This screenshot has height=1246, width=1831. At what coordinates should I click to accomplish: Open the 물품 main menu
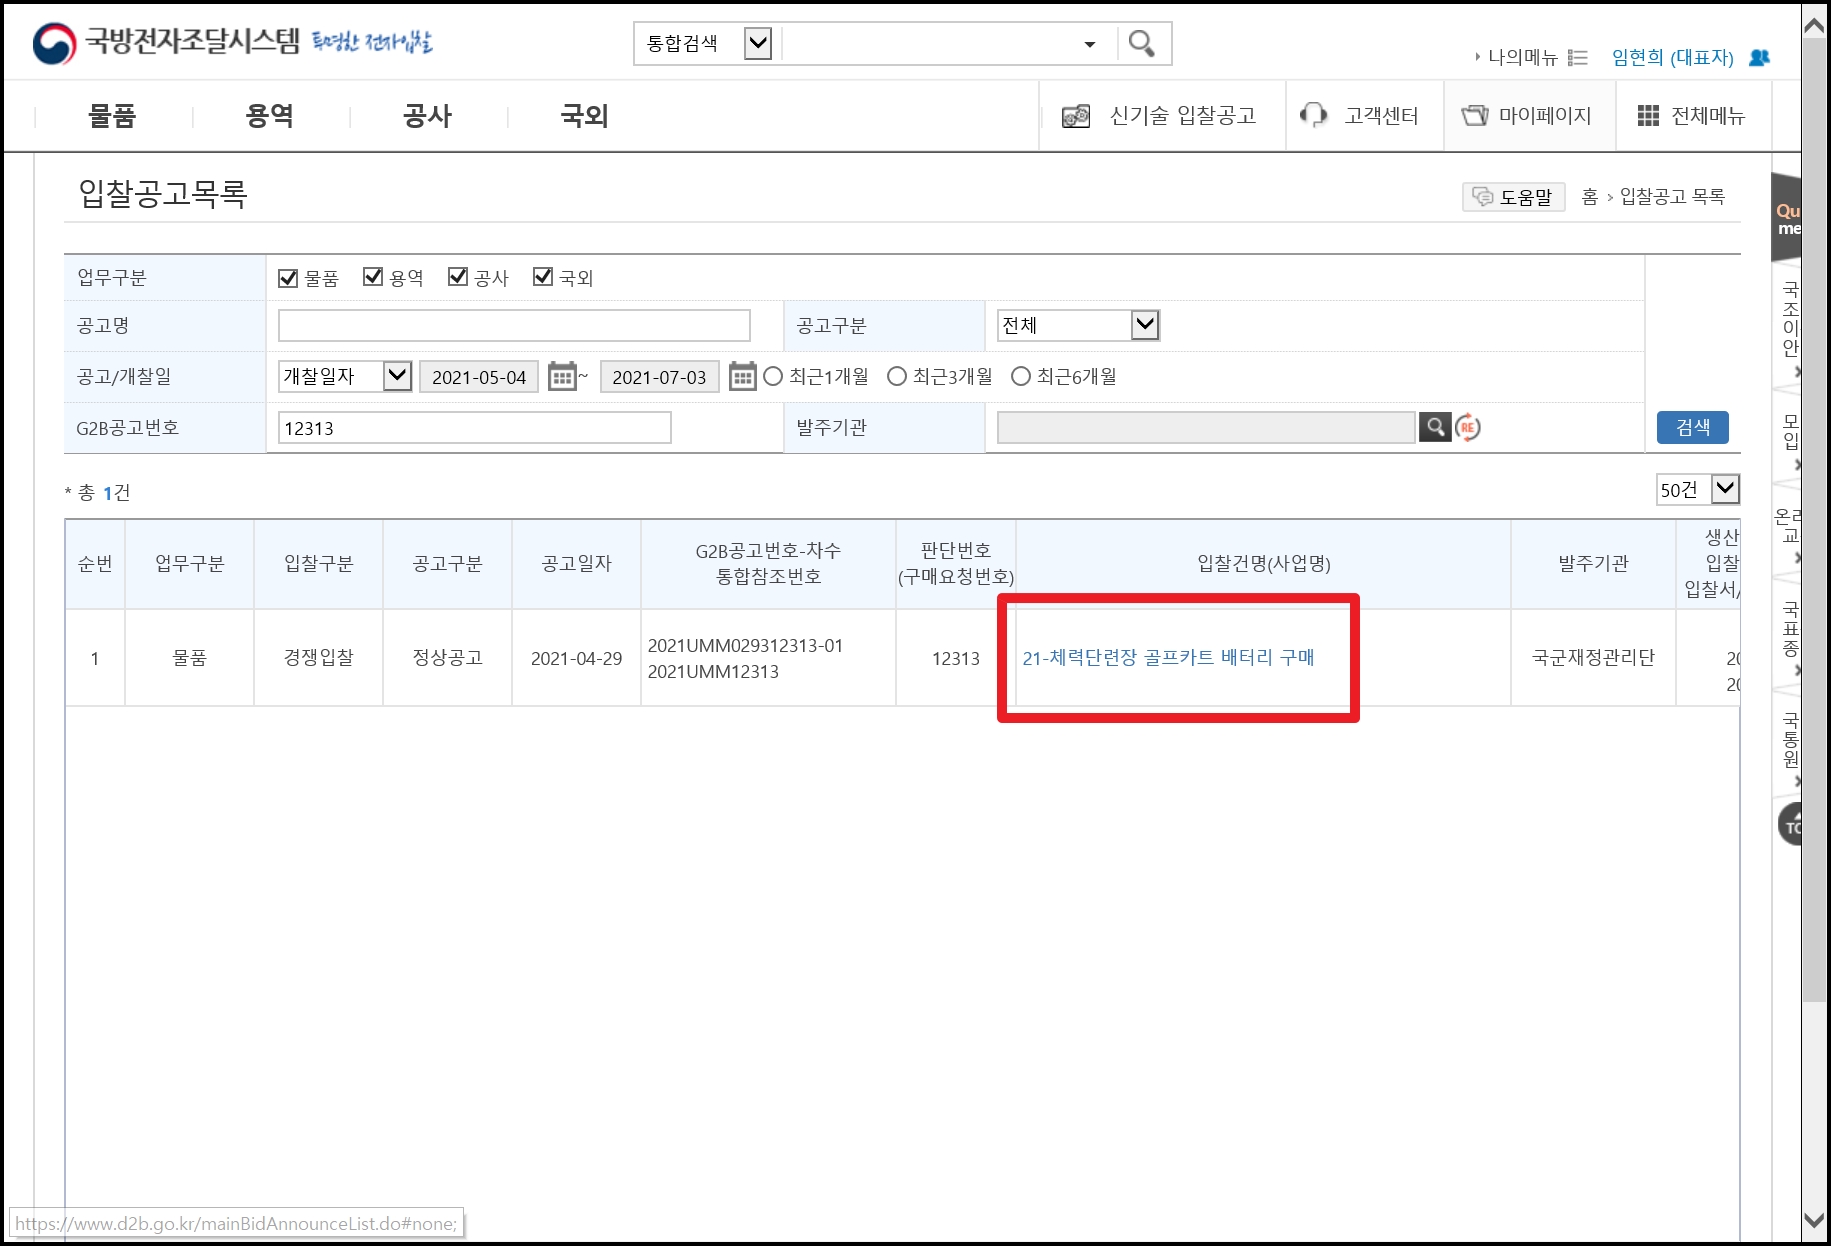click(112, 116)
